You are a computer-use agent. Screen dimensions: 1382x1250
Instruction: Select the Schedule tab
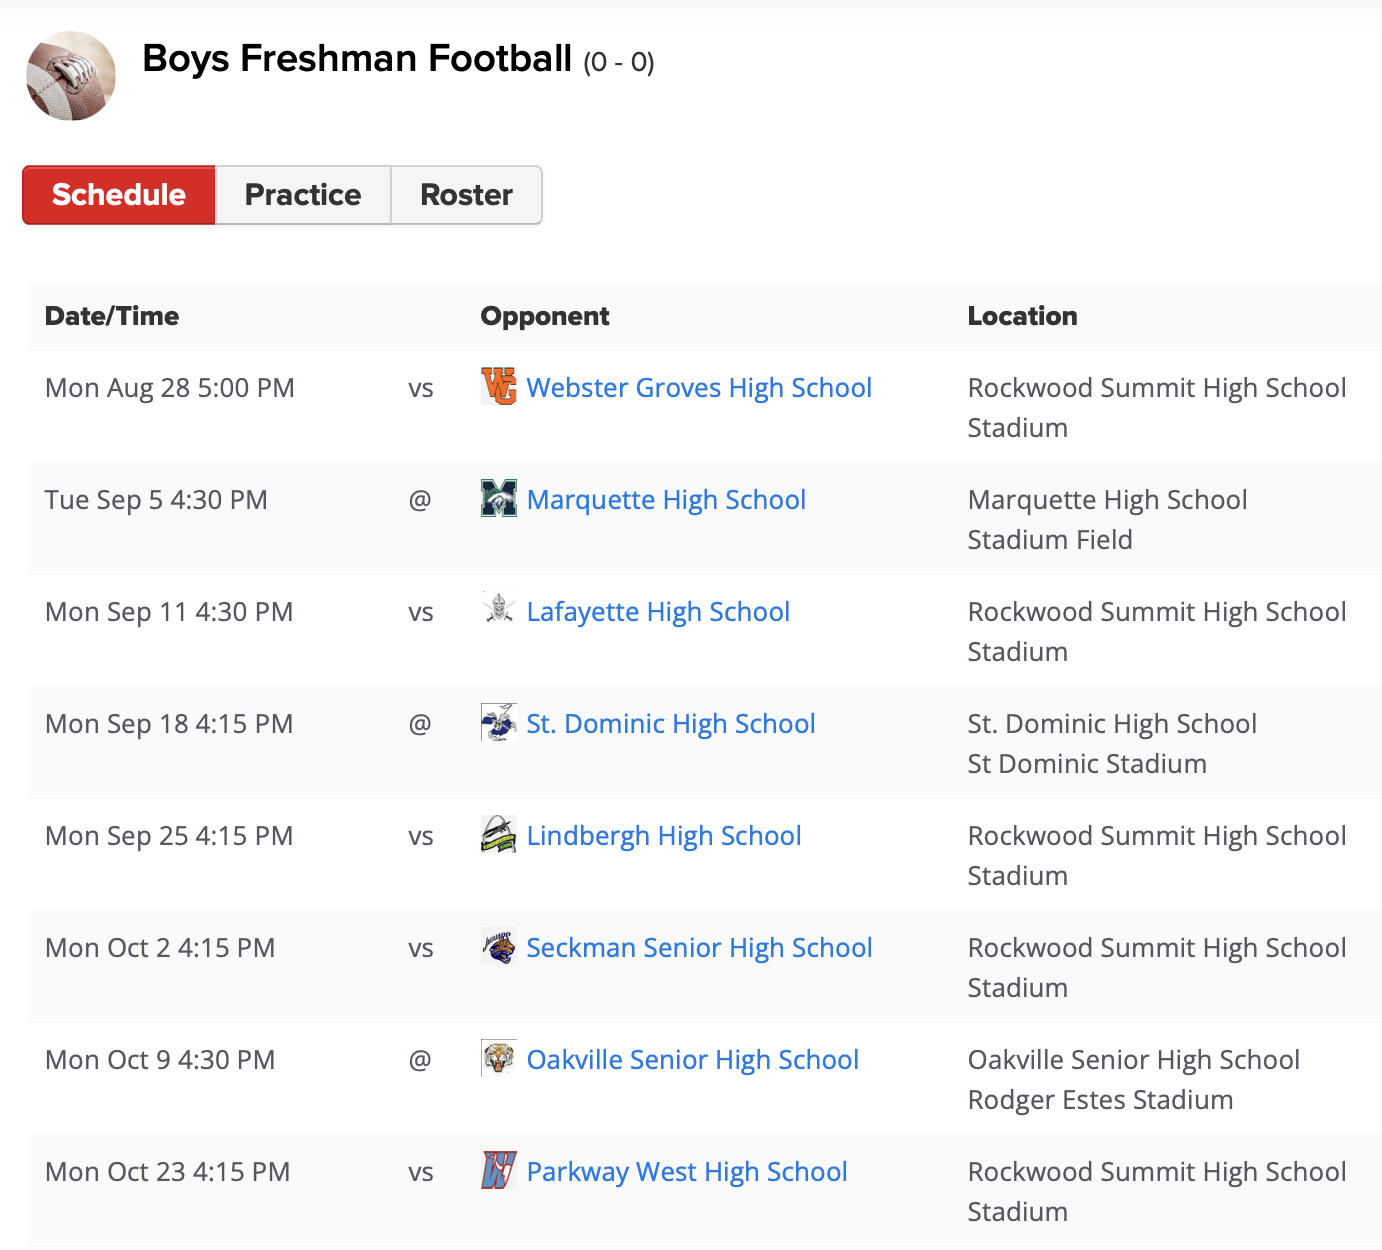tap(119, 195)
